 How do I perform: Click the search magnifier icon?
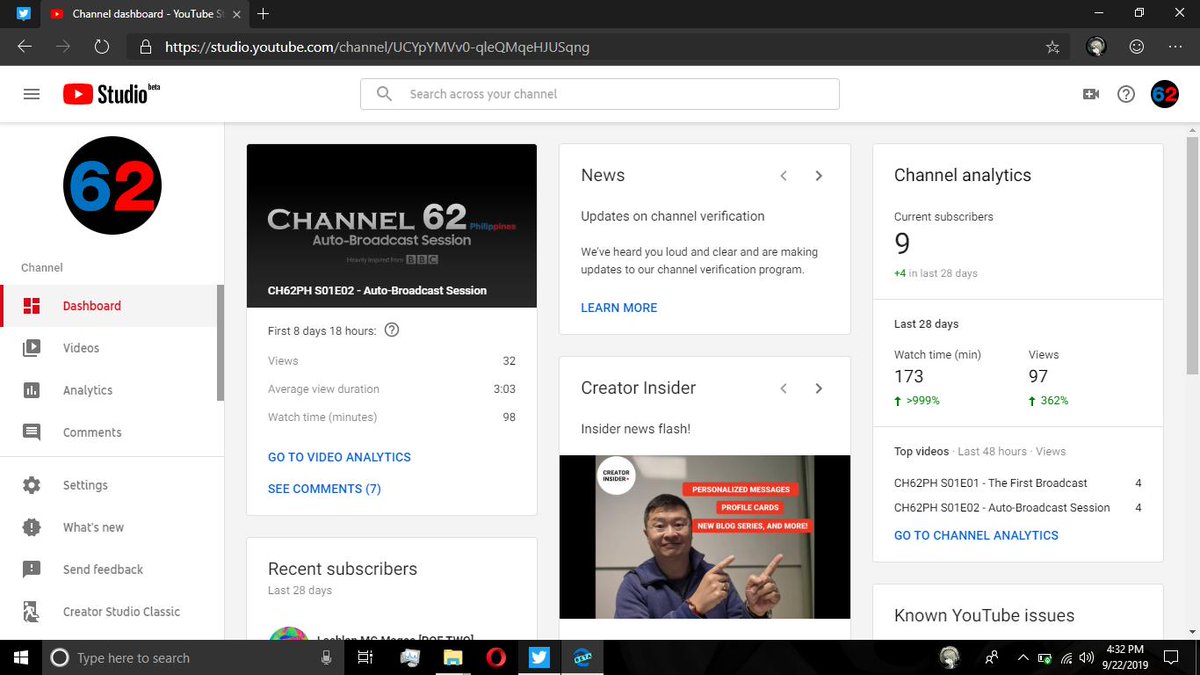384,94
